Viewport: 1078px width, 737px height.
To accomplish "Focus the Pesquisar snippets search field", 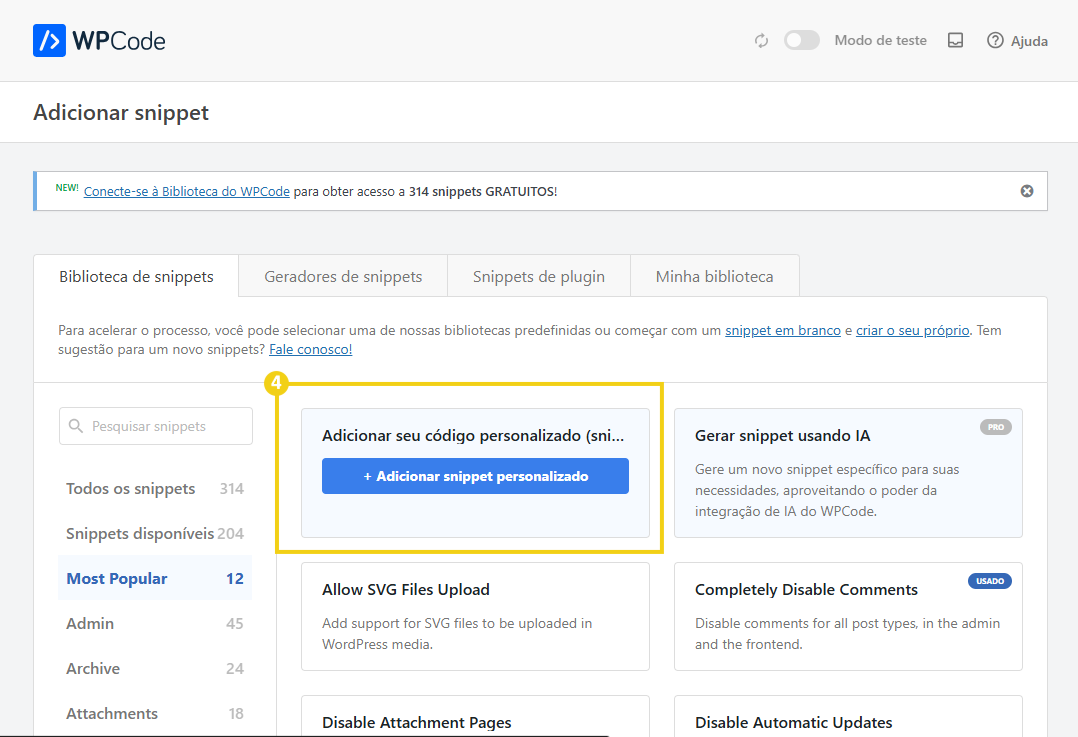I will pyautogui.click(x=156, y=426).
